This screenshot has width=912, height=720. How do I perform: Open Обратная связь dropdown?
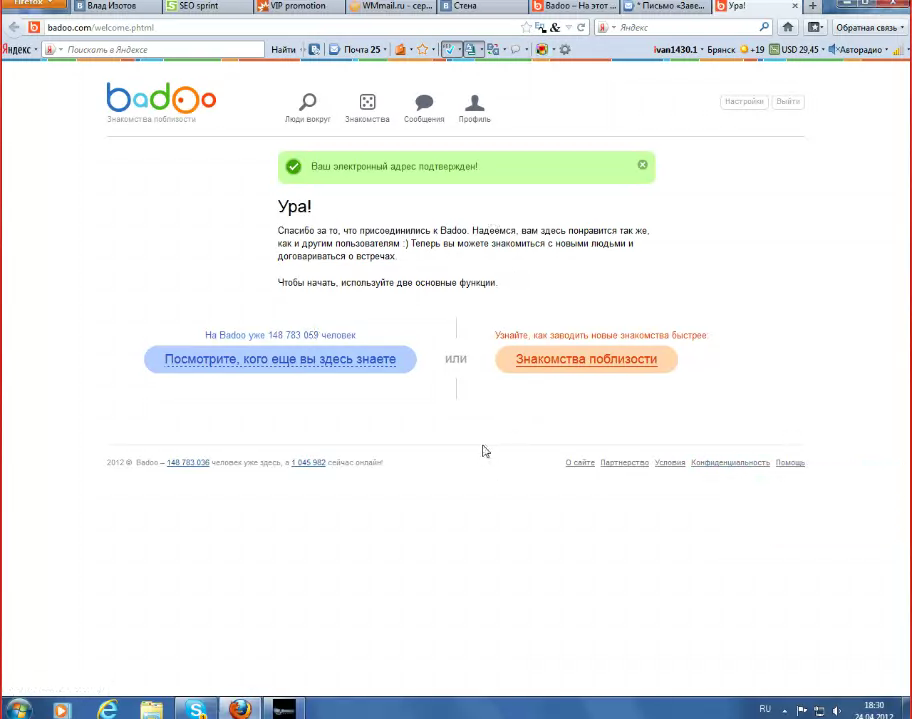coord(870,27)
